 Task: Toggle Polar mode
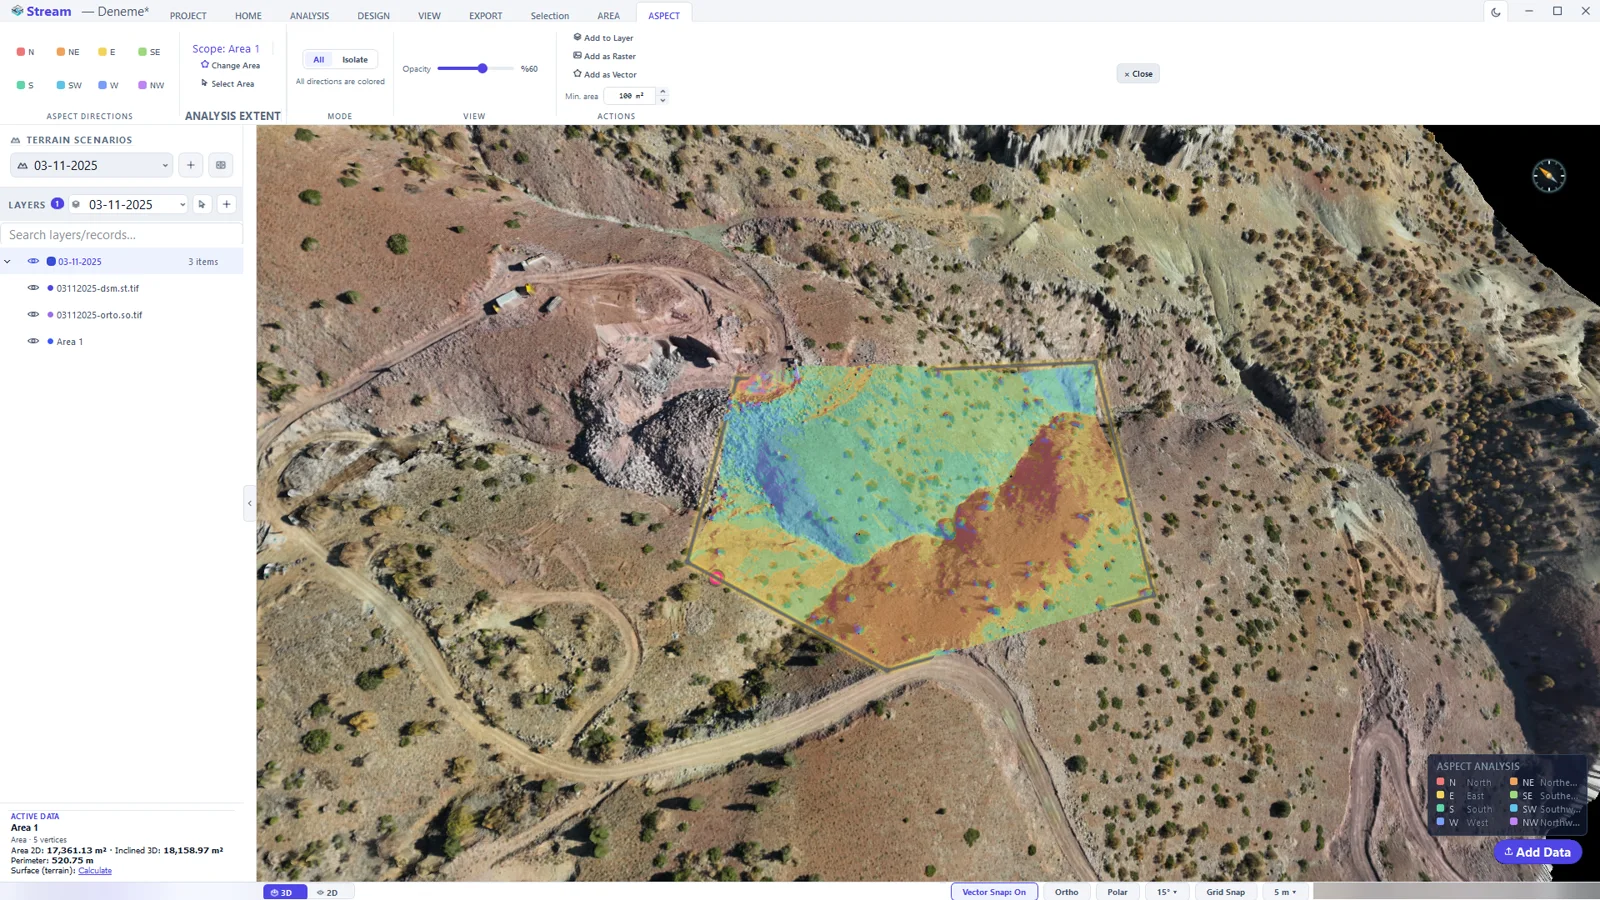coord(1117,892)
